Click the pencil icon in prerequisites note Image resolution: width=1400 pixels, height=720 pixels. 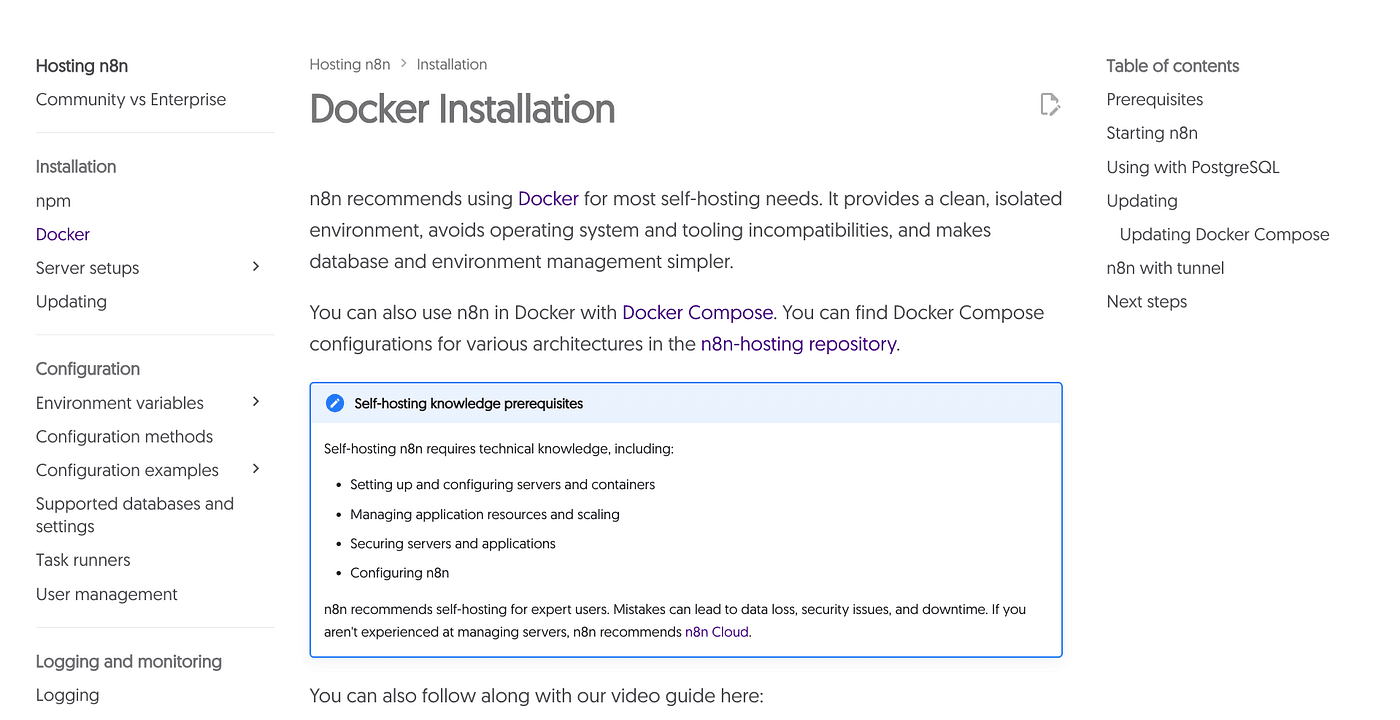click(x=335, y=404)
